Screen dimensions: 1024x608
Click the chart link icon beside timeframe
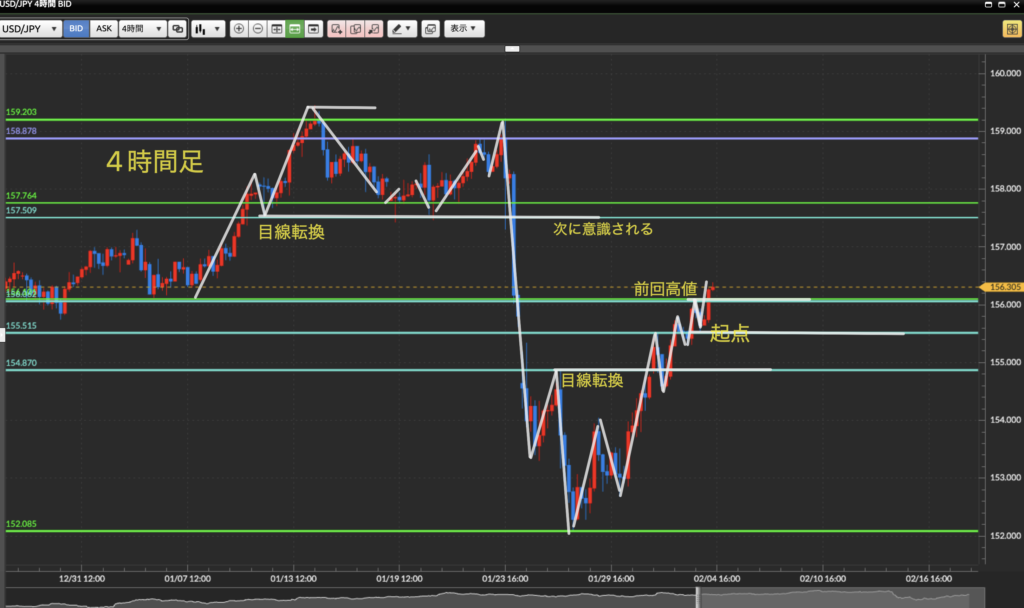pos(177,29)
